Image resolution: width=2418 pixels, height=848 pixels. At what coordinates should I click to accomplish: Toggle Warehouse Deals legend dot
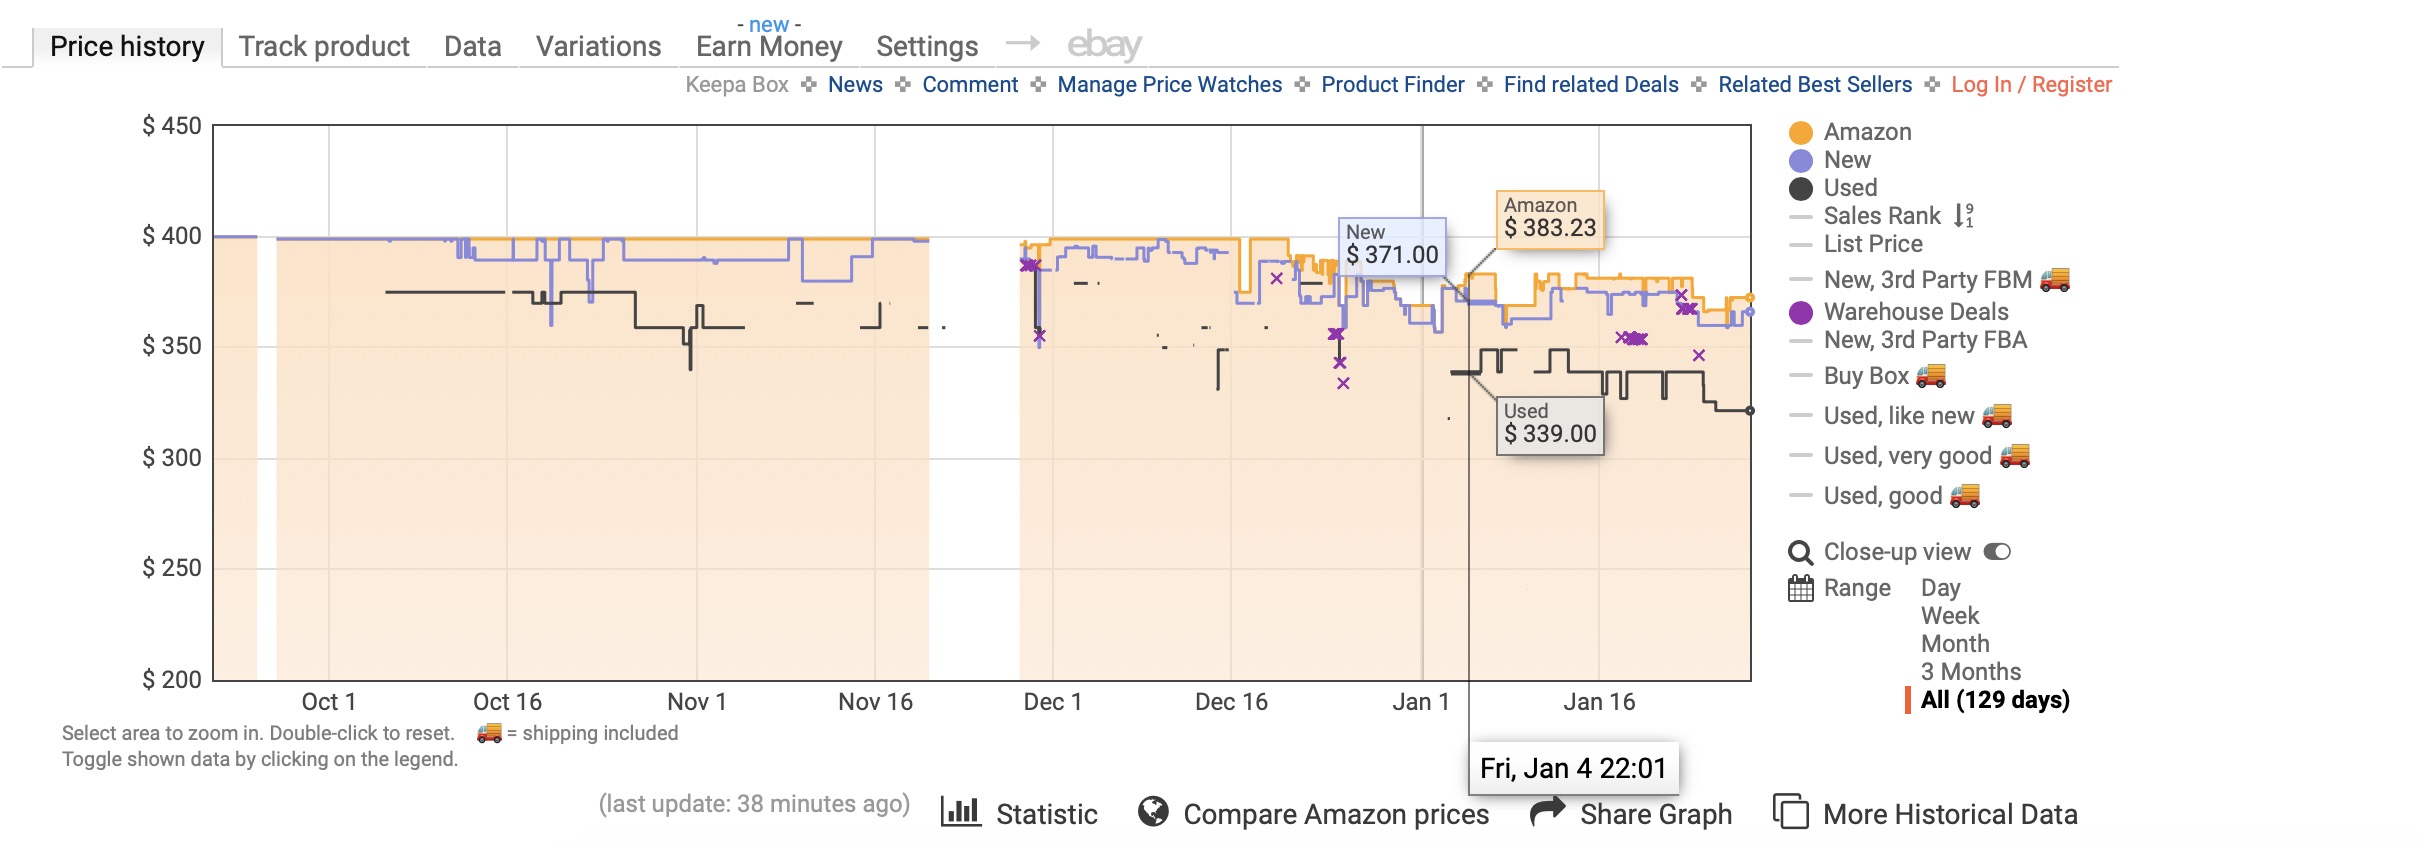(x=1801, y=313)
